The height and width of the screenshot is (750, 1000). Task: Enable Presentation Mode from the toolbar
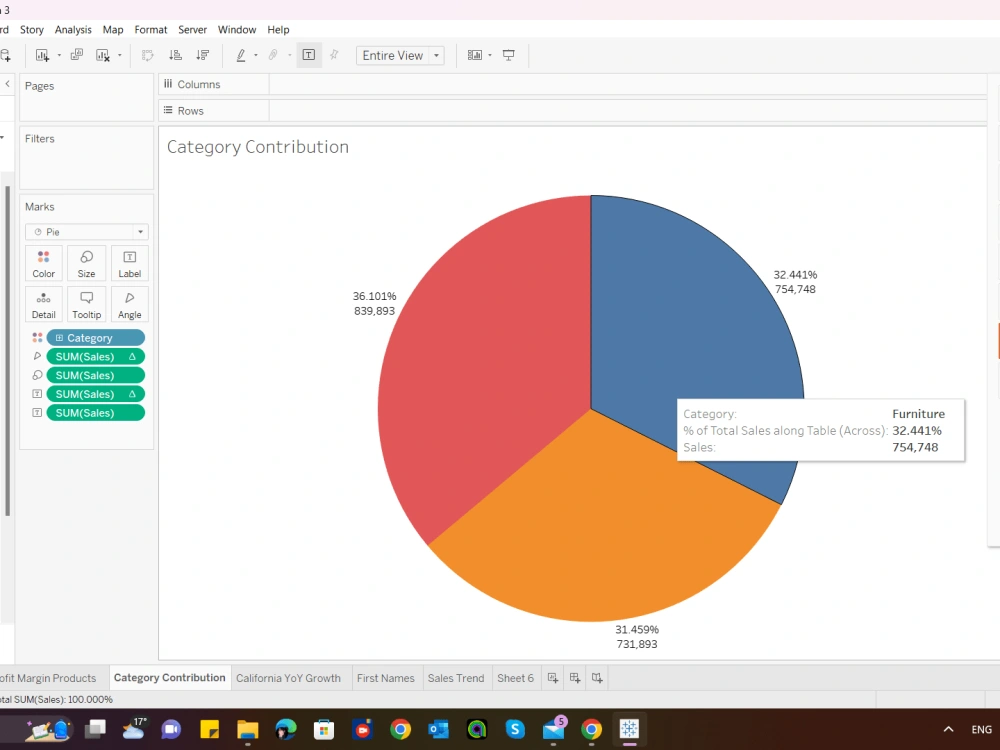[x=508, y=55]
